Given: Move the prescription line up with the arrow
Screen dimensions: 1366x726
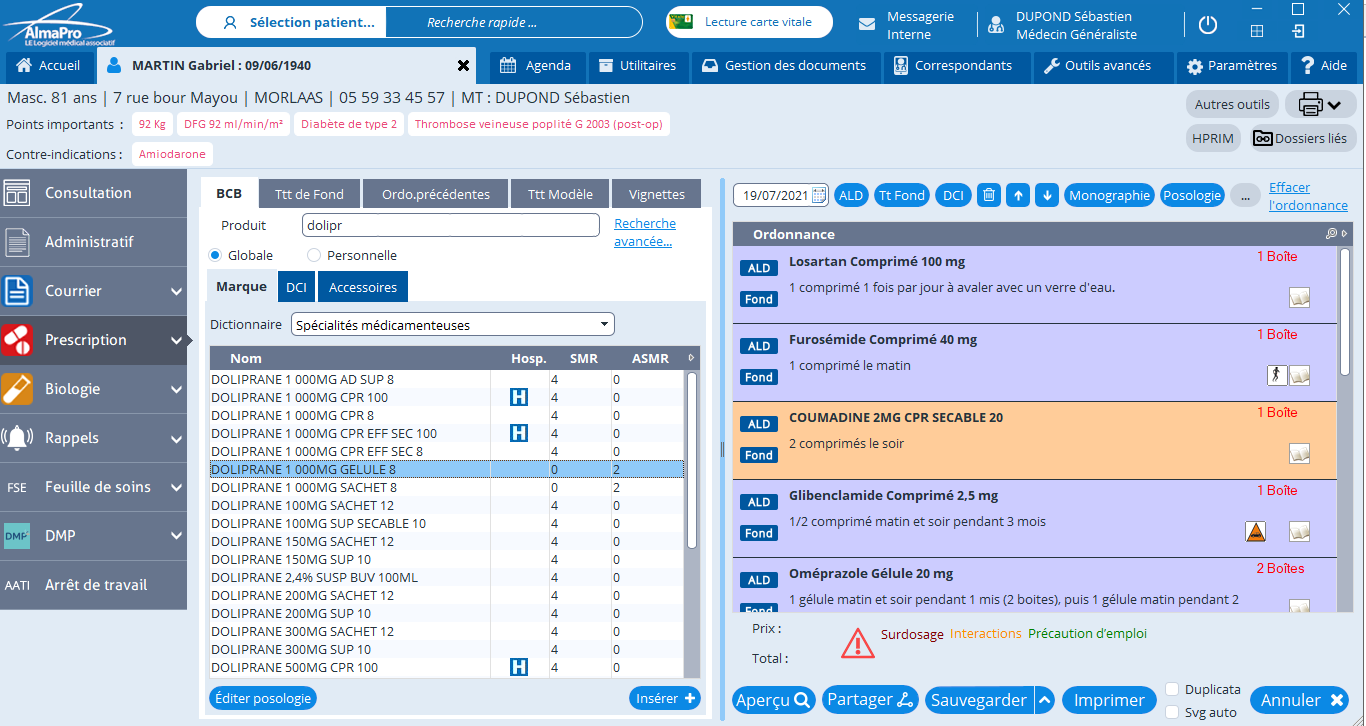Looking at the screenshot, I should point(1017,195).
